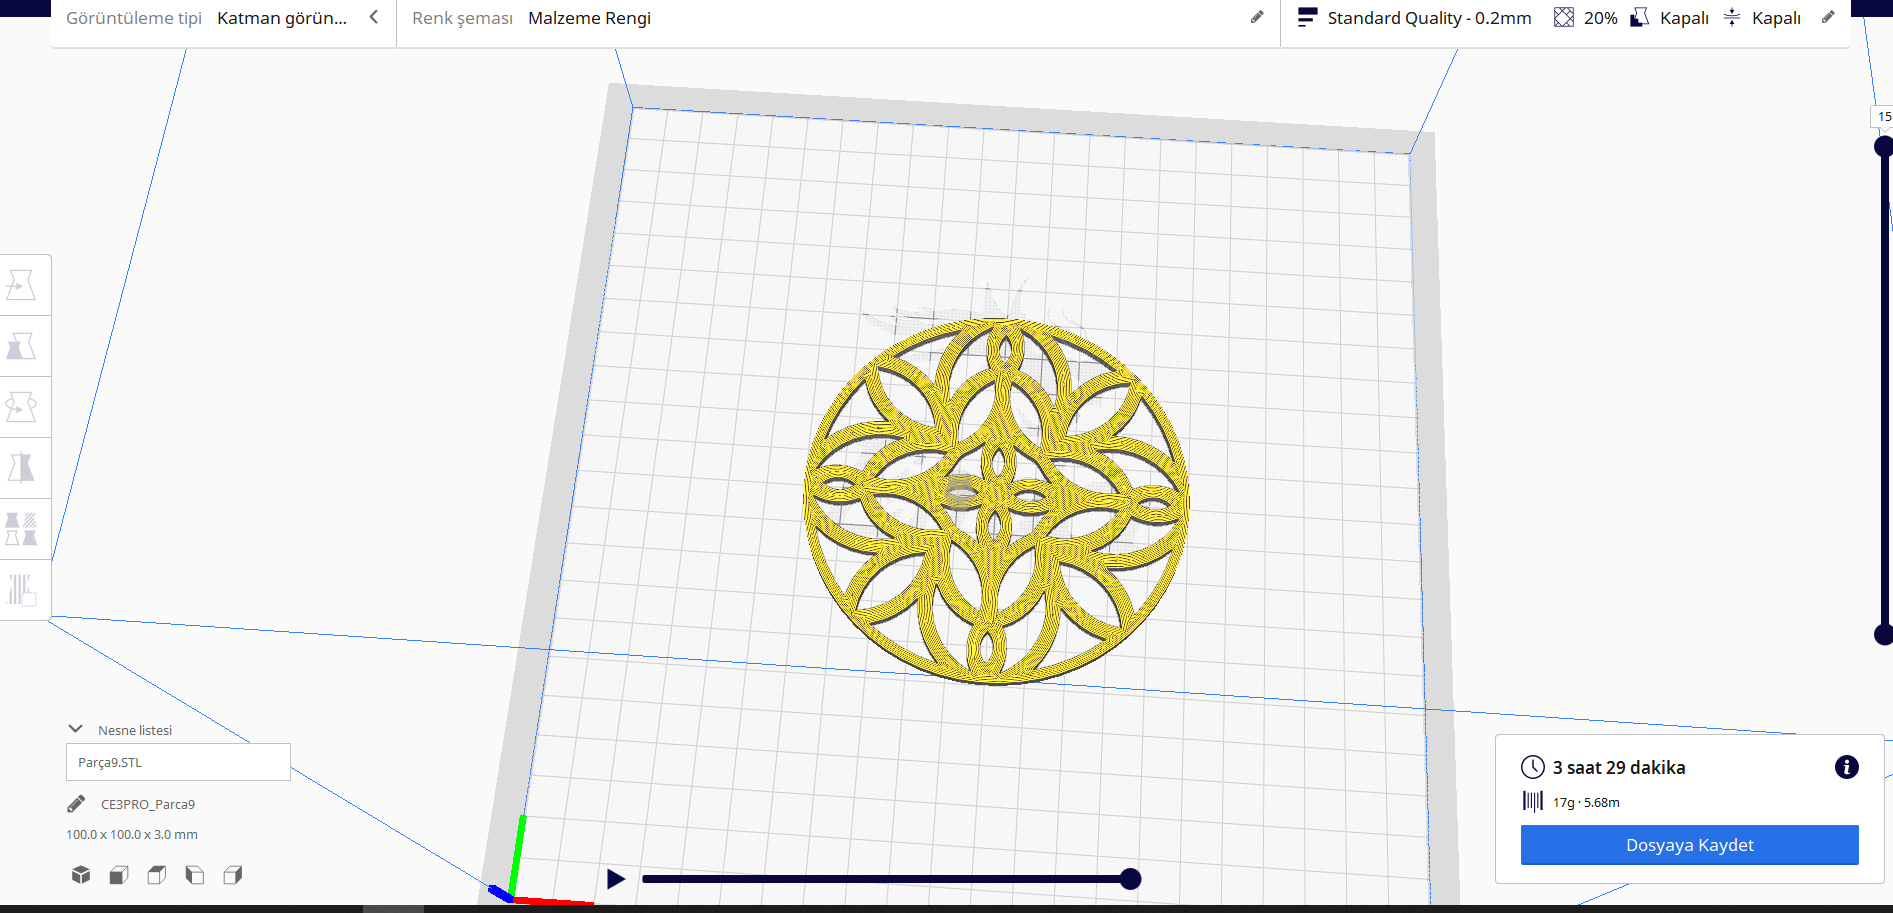Collapse the Nesne listesi object list
The width and height of the screenshot is (1893, 913).
(76, 729)
